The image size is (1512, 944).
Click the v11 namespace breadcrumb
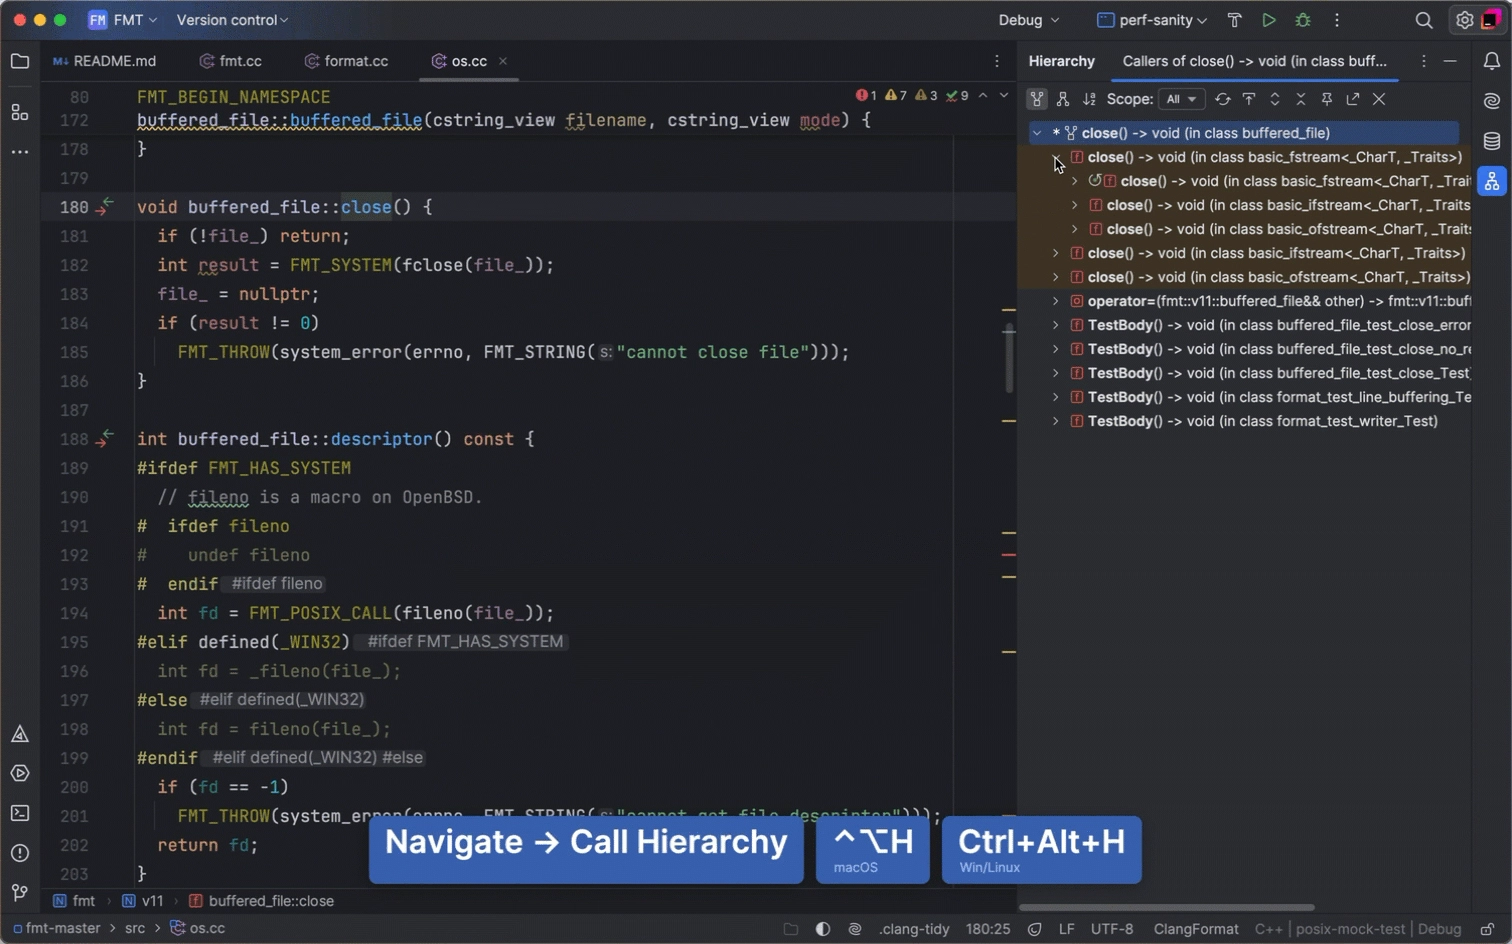point(142,901)
